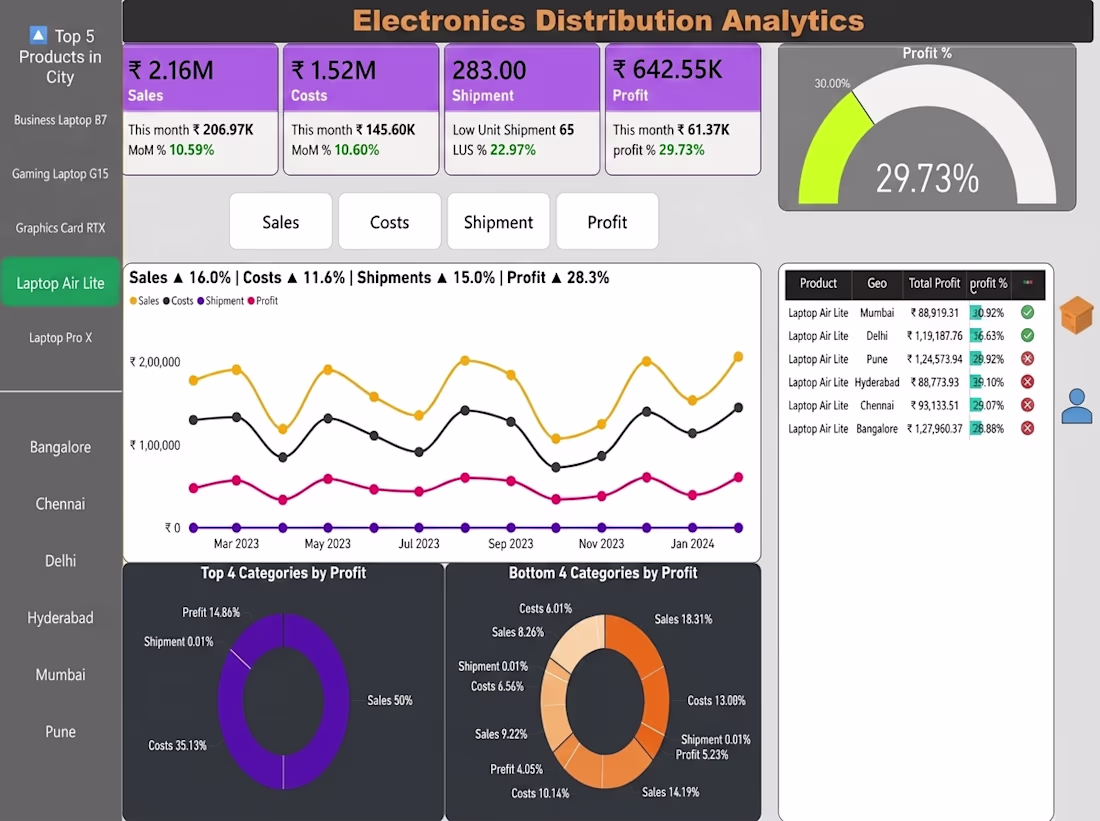Click ₹ 1,27,960.37 in the Bangalore row
This screenshot has height=821, width=1100.
click(x=934, y=429)
